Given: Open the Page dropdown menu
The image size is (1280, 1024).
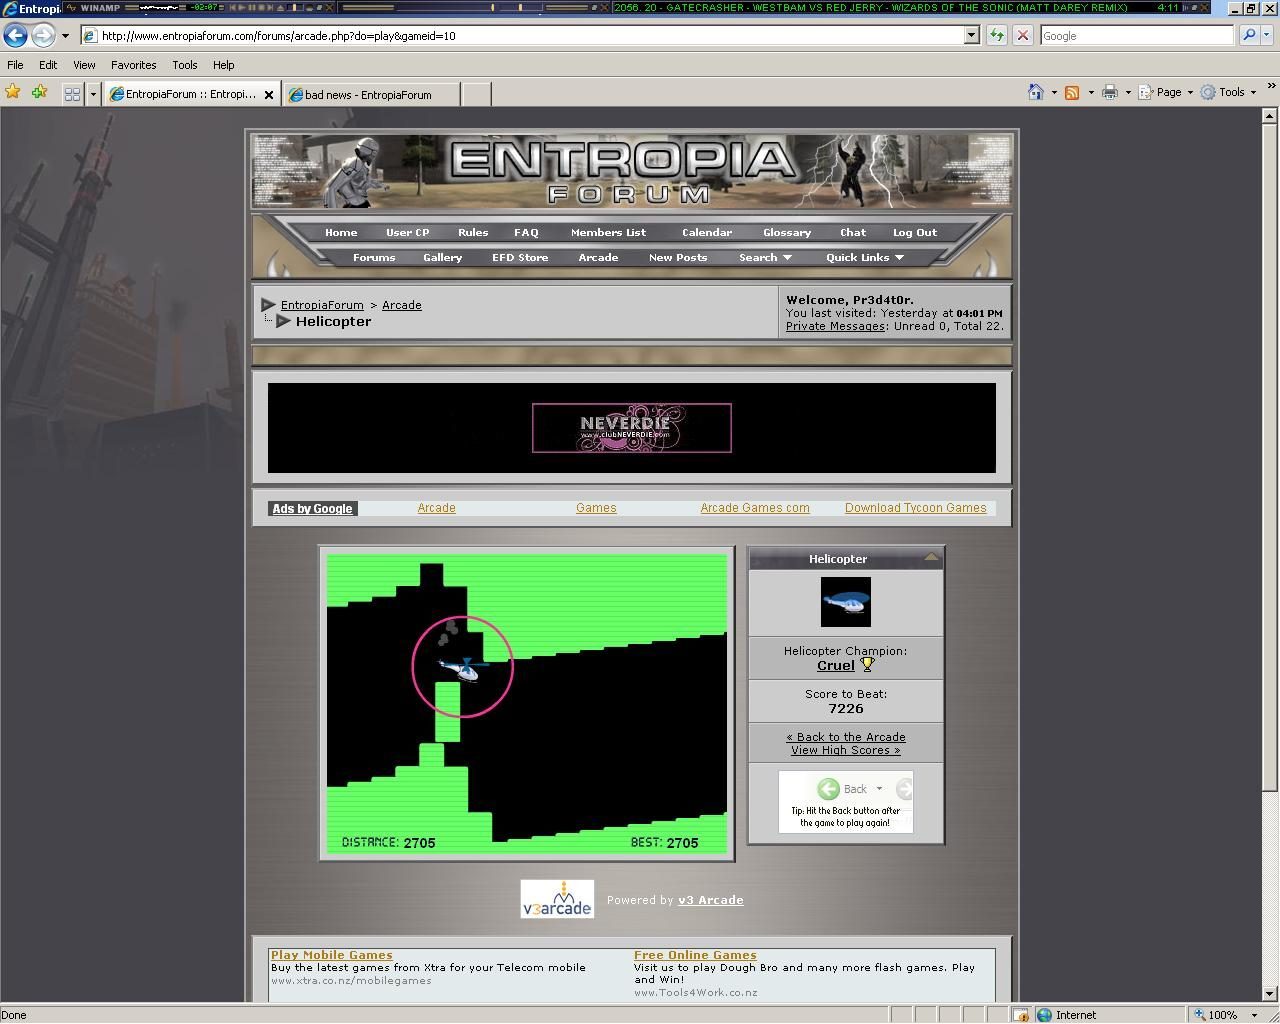Looking at the screenshot, I should 1163,91.
